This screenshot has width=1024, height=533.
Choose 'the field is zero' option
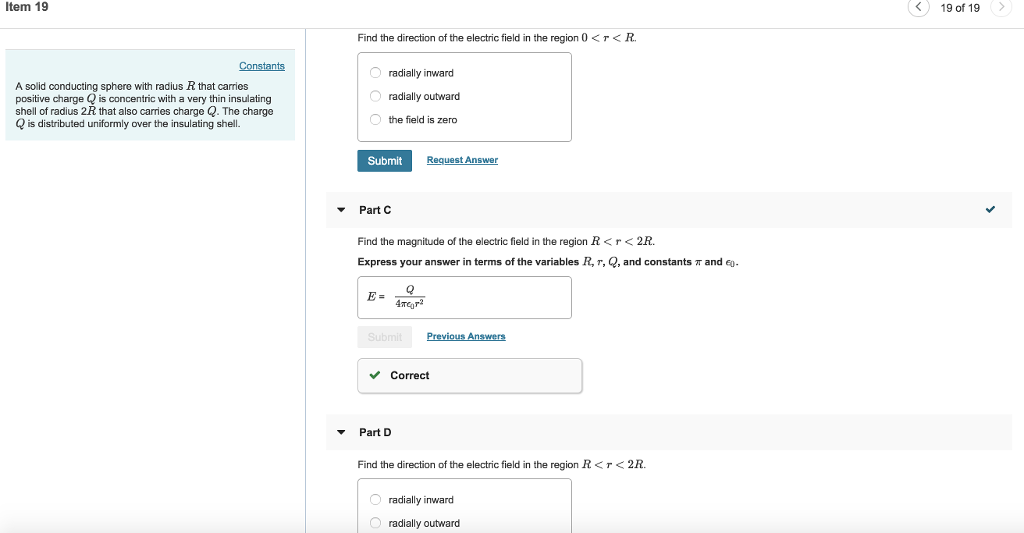pyautogui.click(x=376, y=120)
